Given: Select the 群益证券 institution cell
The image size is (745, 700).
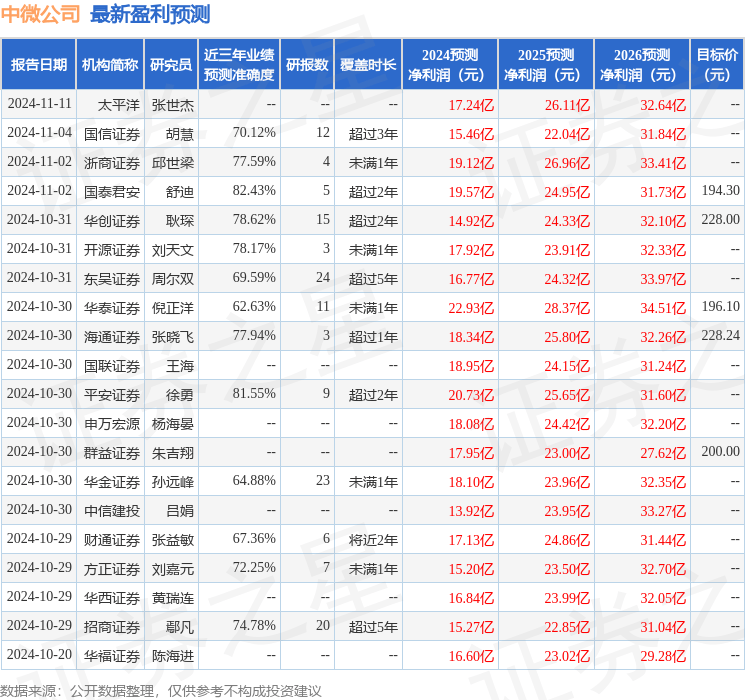Looking at the screenshot, I should click(112, 453).
